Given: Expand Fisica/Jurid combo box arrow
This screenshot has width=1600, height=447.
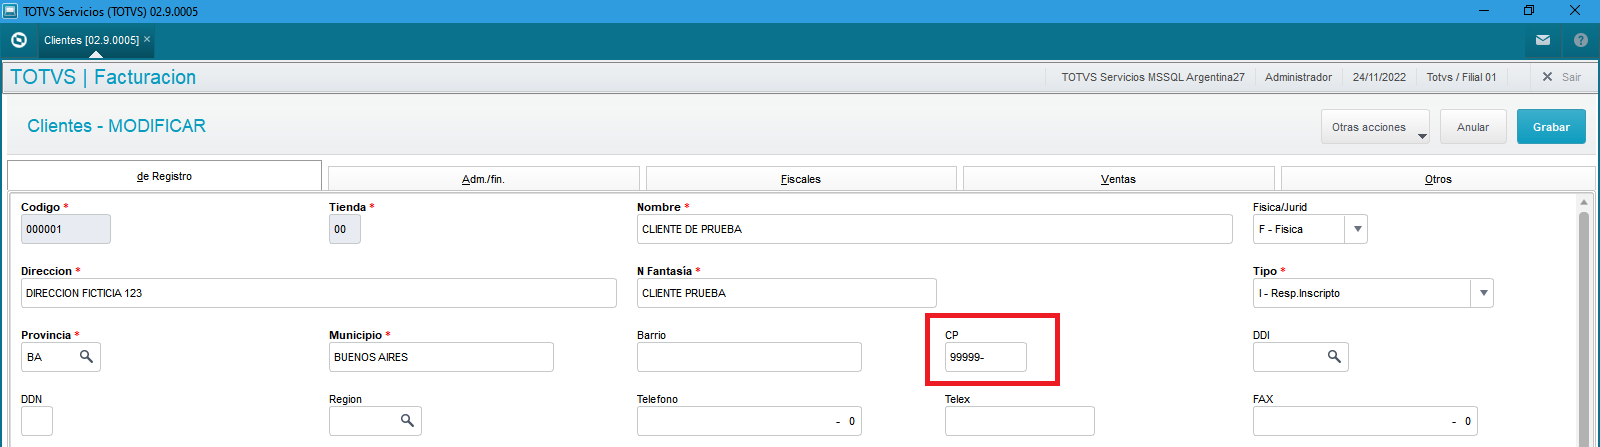Looking at the screenshot, I should pos(1357,229).
